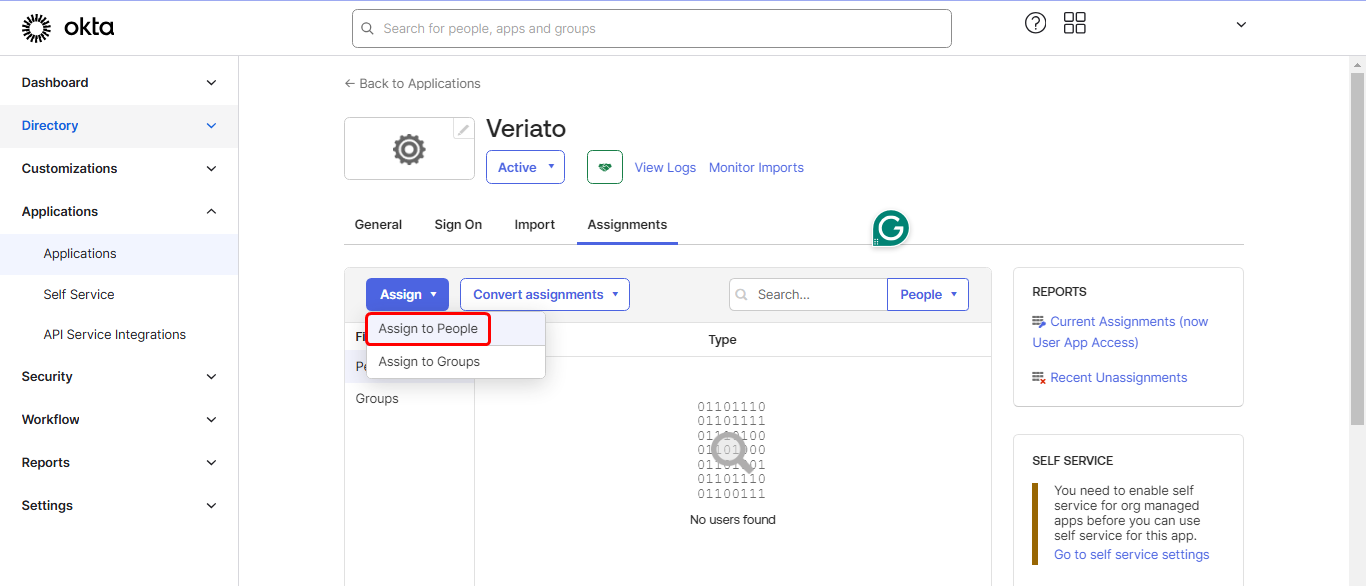Image resolution: width=1366 pixels, height=586 pixels.
Task: Click the green handshake icon button
Action: point(605,167)
